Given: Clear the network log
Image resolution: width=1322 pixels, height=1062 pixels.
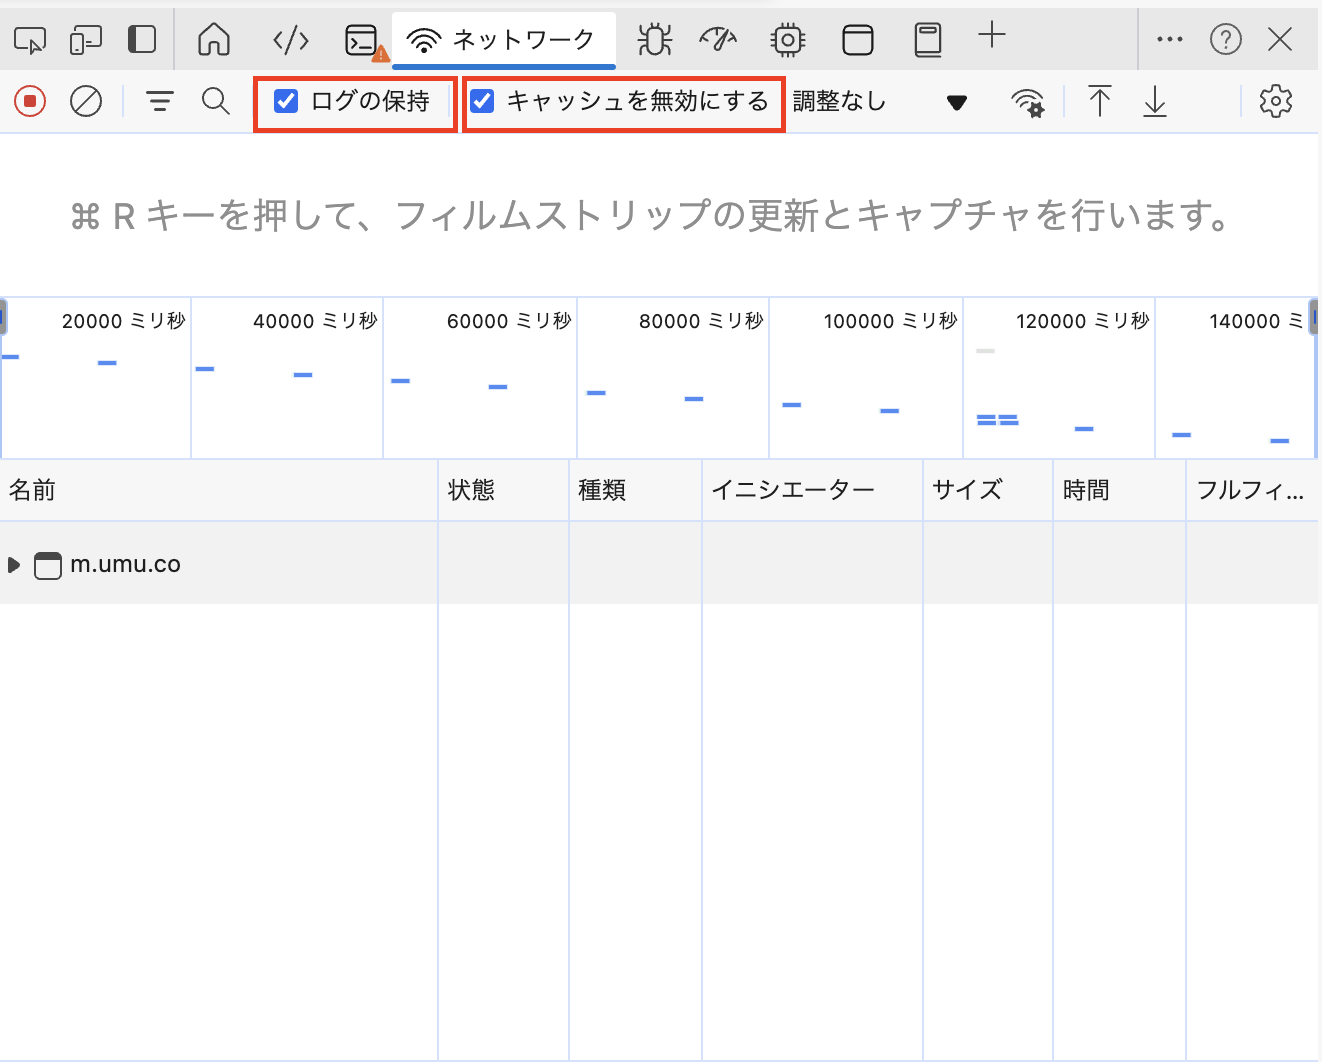Looking at the screenshot, I should 86,101.
